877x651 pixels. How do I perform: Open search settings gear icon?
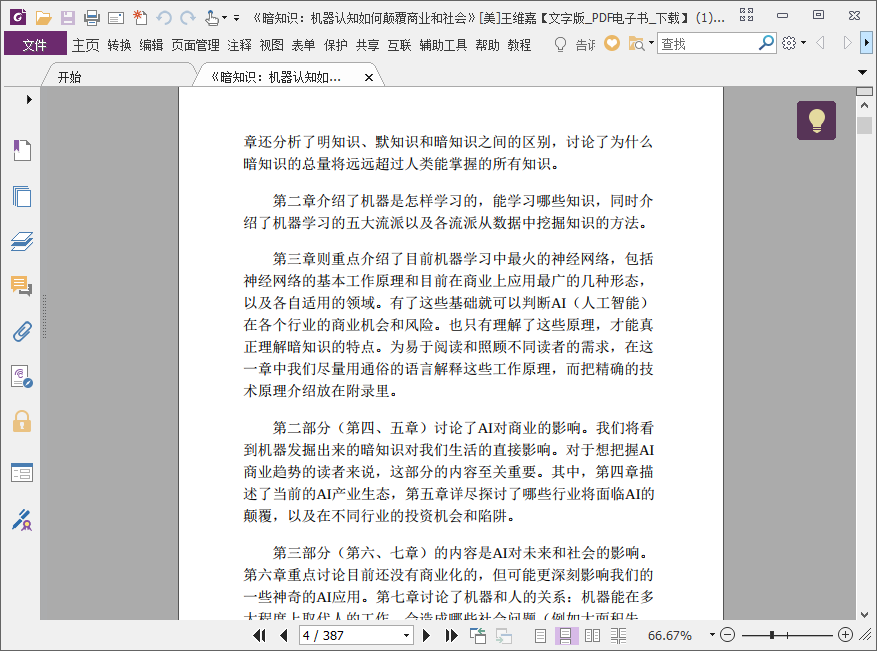789,43
